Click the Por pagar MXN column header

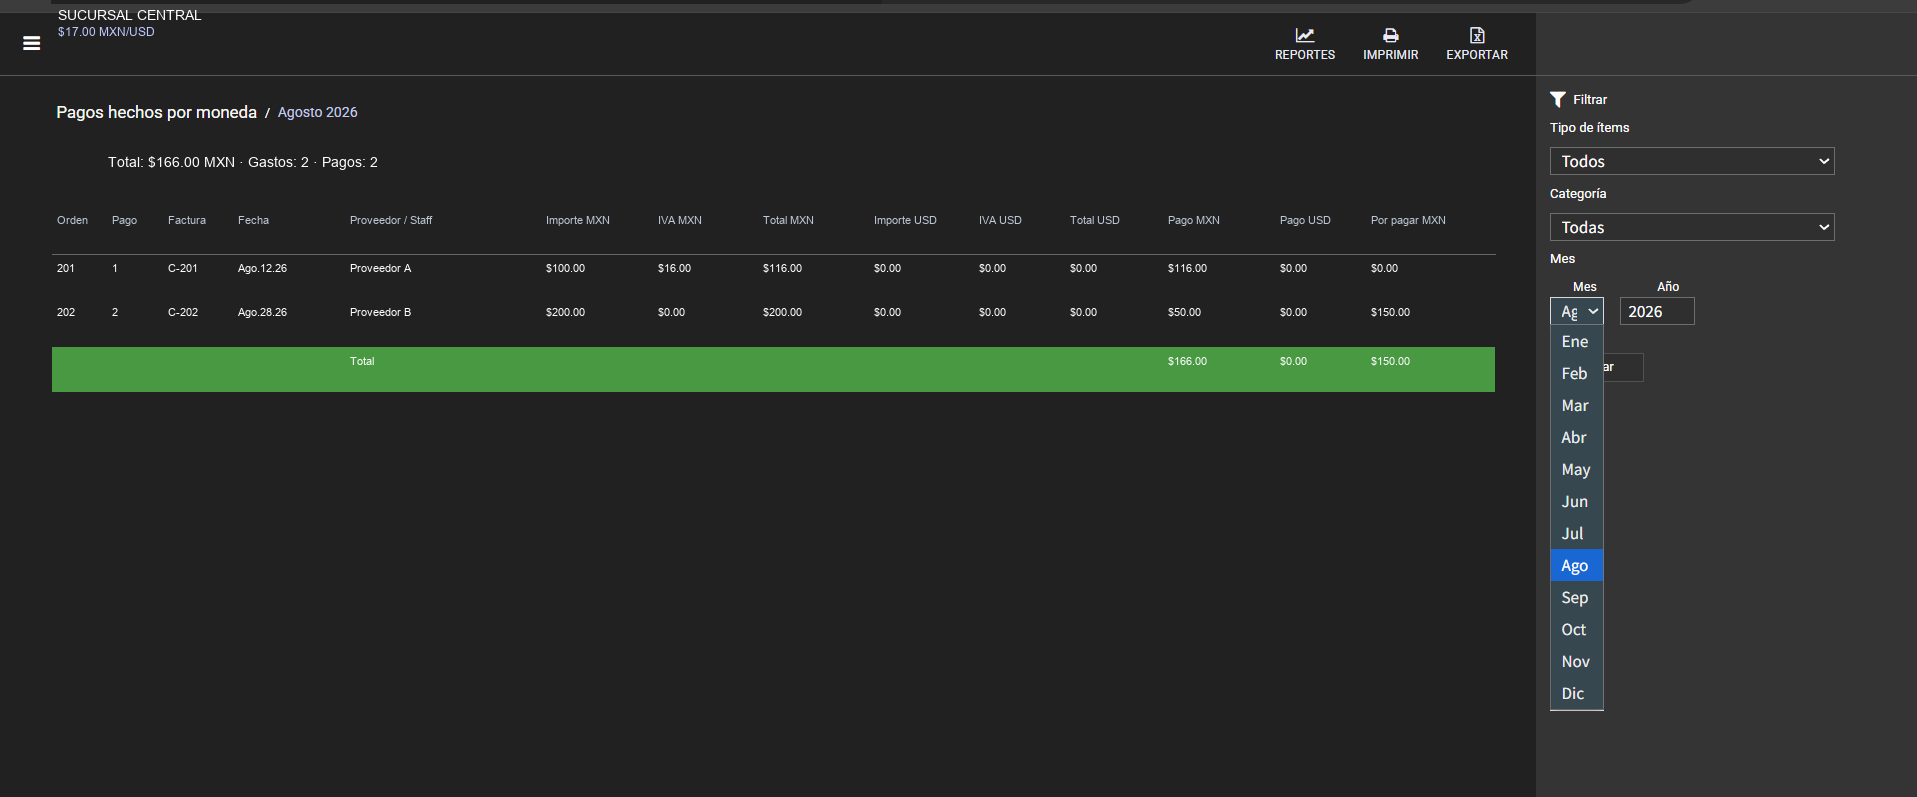[1408, 220]
